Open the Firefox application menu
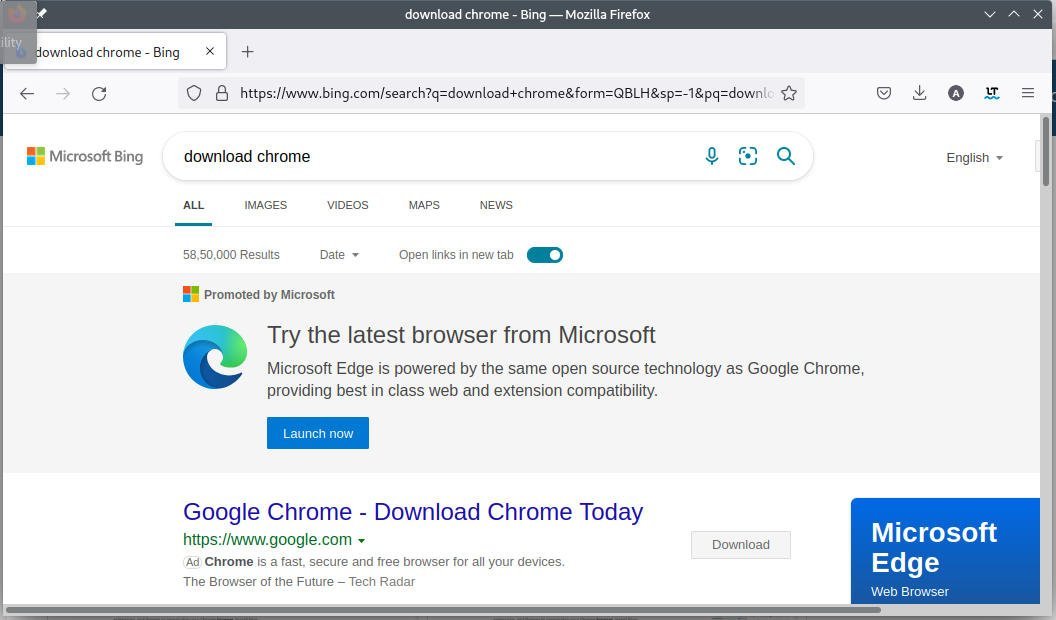1056x620 pixels. (1028, 92)
